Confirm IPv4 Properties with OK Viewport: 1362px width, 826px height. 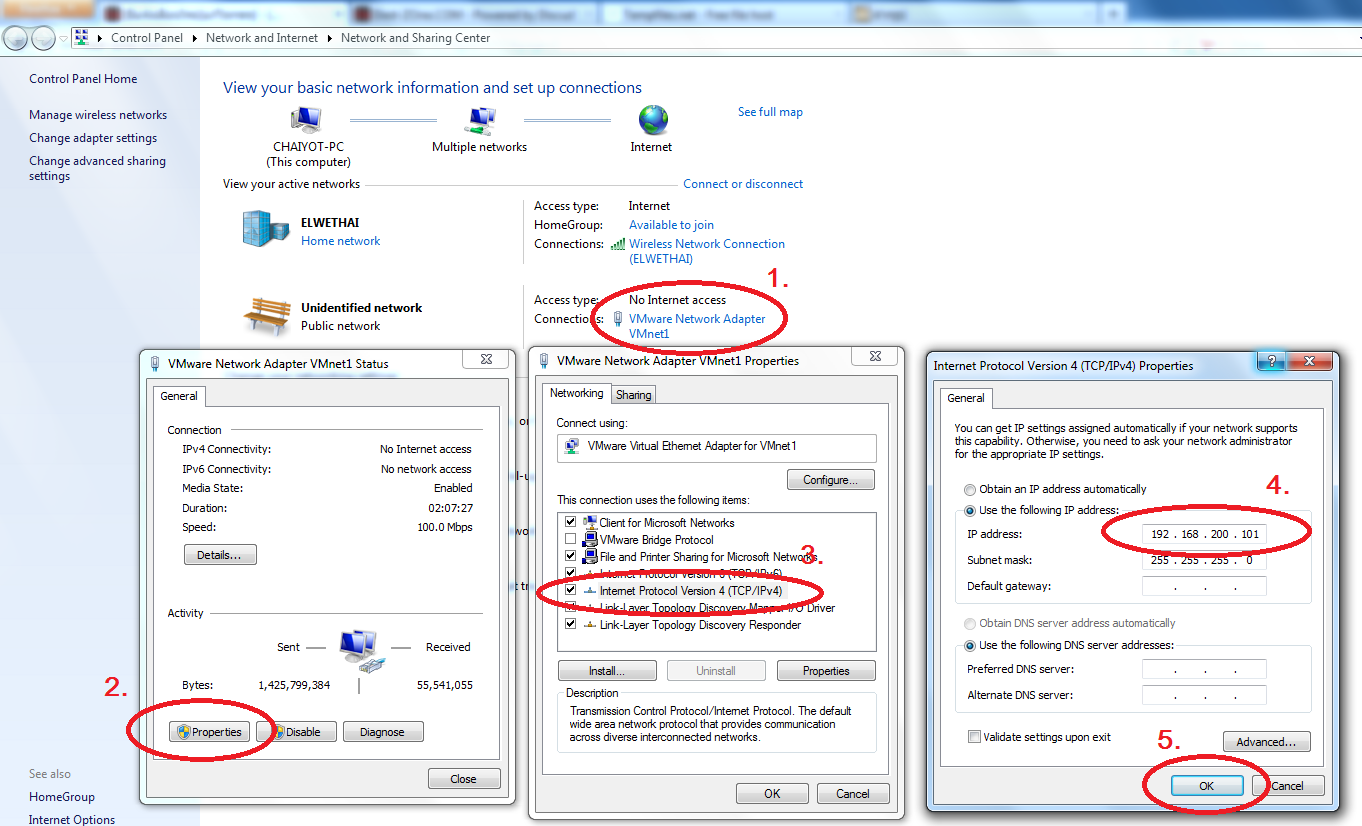pos(1206,786)
